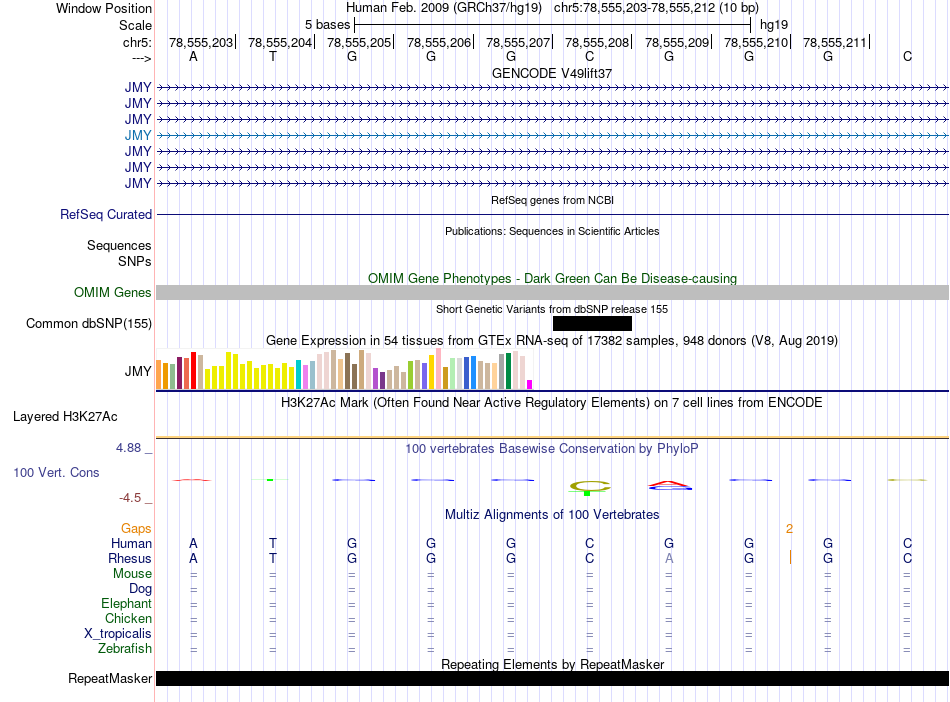Click the dark green GTEx expression bar
The height and width of the screenshot is (702, 950).
pyautogui.click(x=508, y=371)
